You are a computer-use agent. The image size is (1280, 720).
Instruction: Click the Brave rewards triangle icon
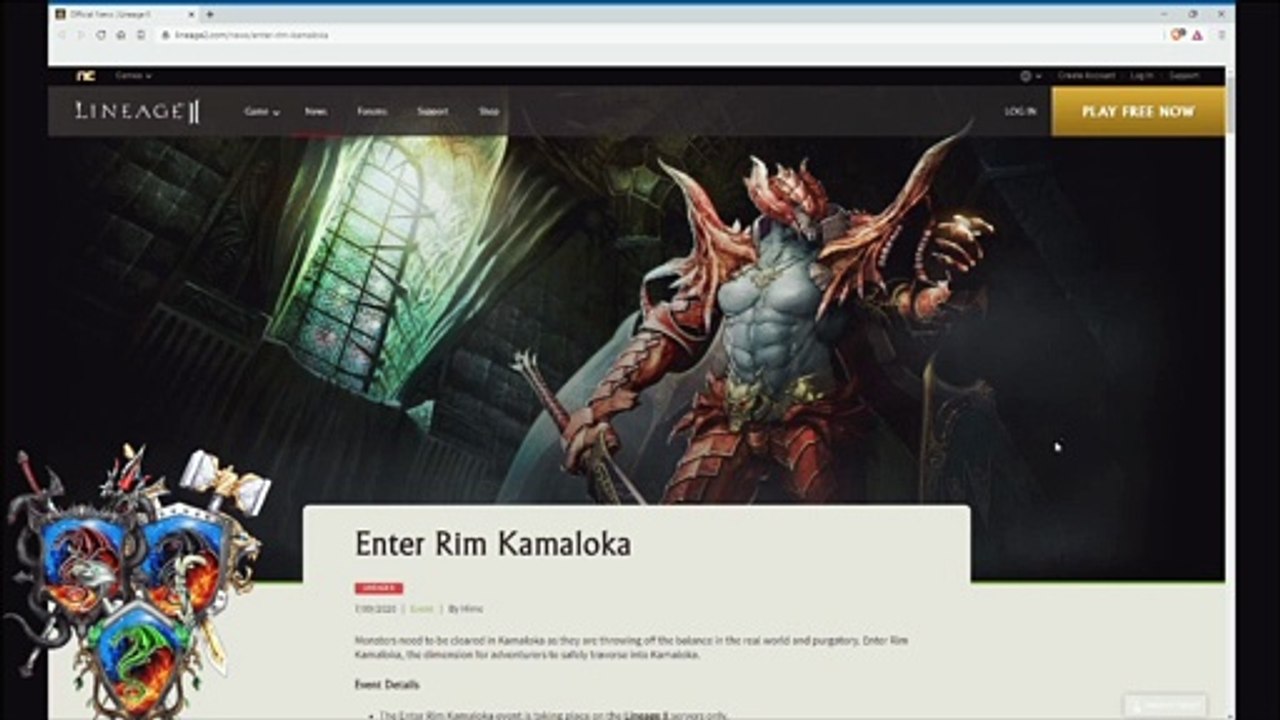[1197, 34]
